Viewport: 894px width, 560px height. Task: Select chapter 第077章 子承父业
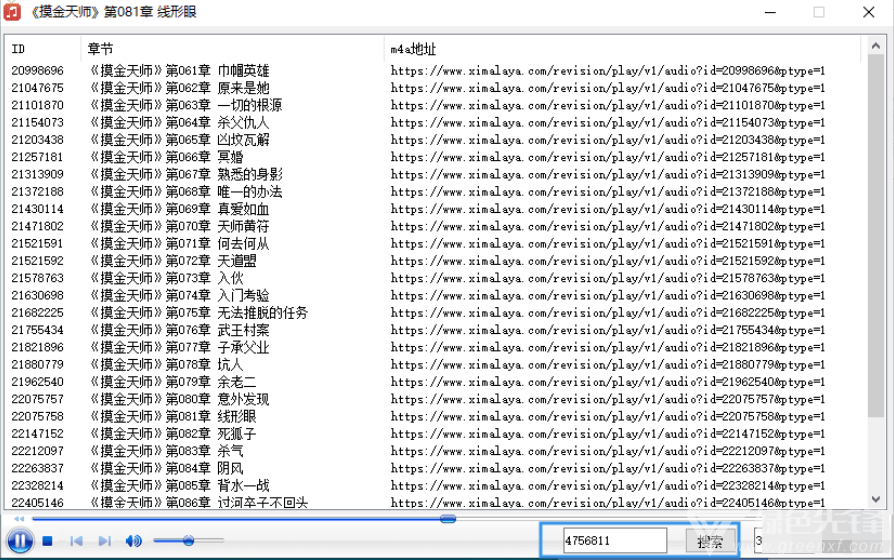[x=180, y=347]
